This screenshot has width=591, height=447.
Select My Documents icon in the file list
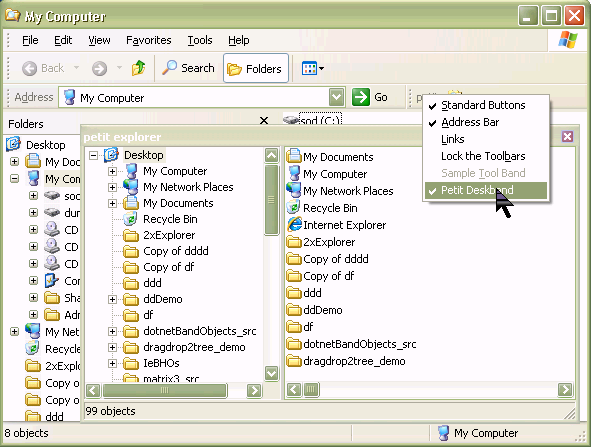pos(294,156)
